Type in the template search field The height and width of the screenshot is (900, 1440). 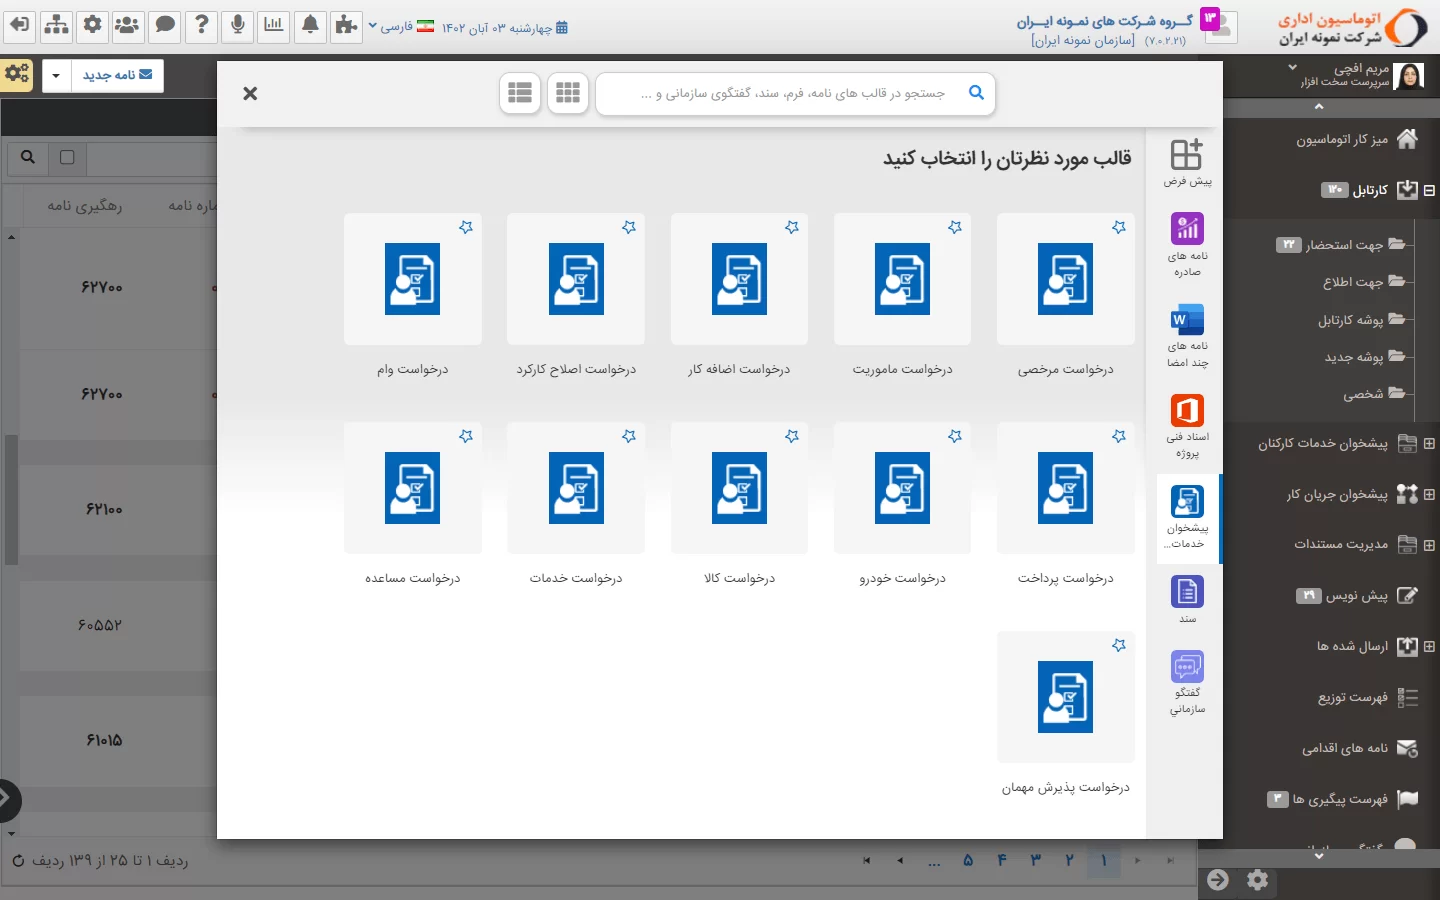790,93
